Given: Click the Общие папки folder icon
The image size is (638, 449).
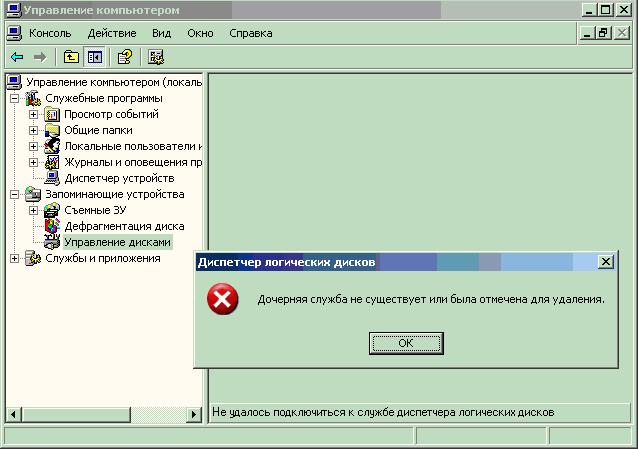Looking at the screenshot, I should (x=52, y=130).
